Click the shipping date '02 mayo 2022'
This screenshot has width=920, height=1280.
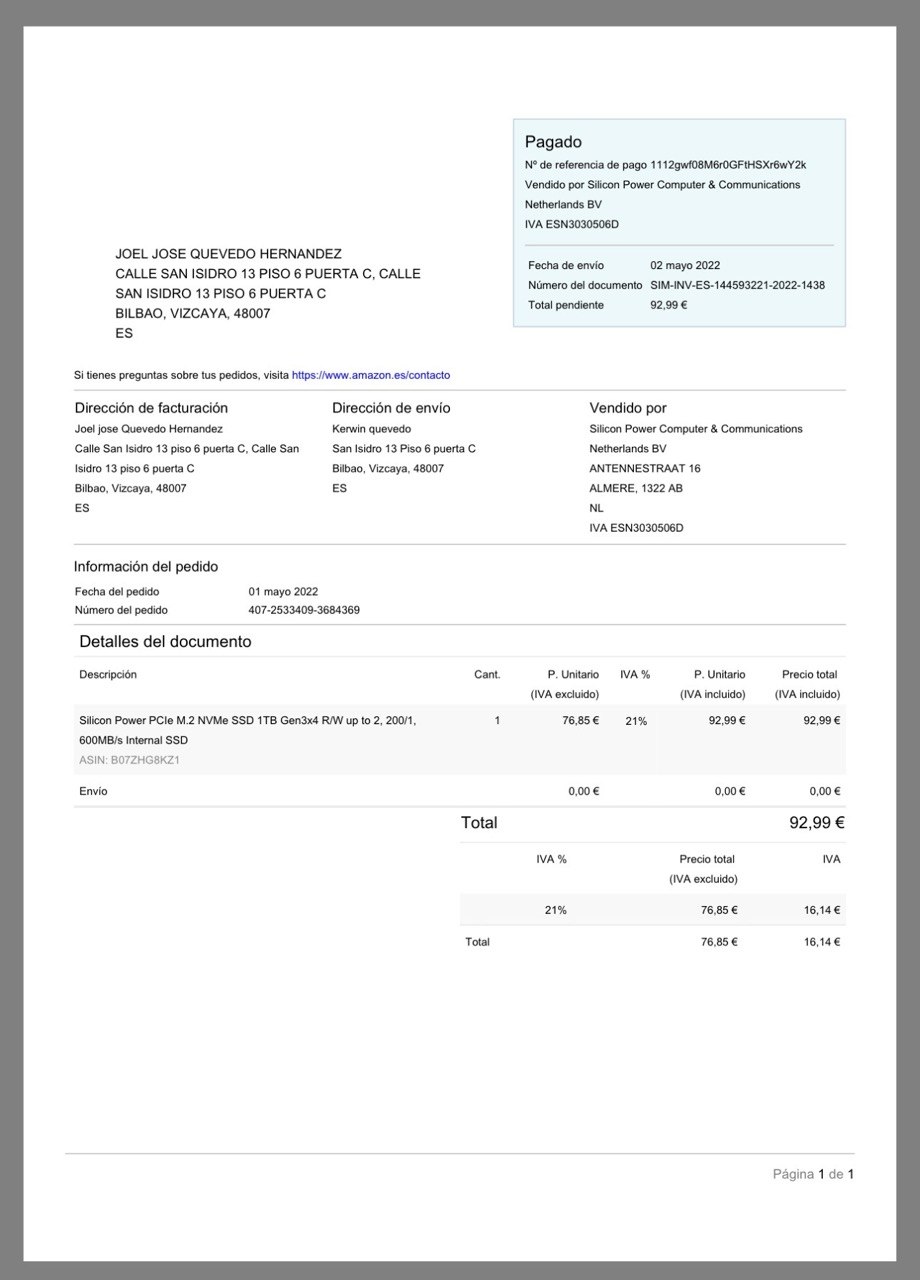685,265
